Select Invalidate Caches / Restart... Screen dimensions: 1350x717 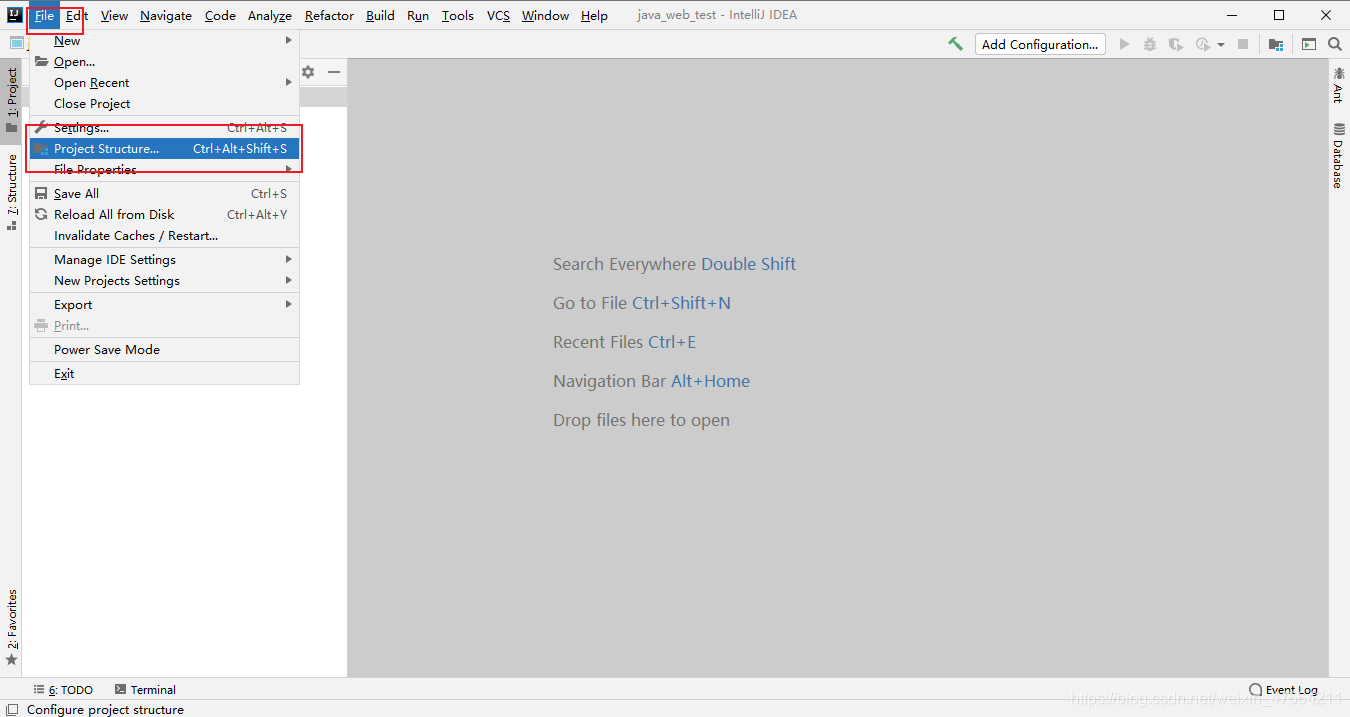point(164,236)
